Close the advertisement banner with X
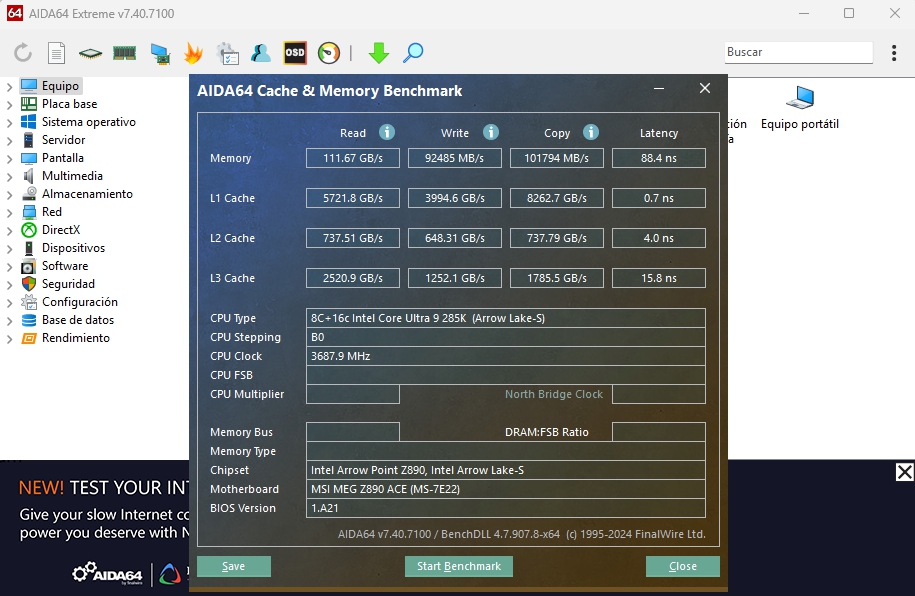Viewport: 915px width, 596px height. 904,472
